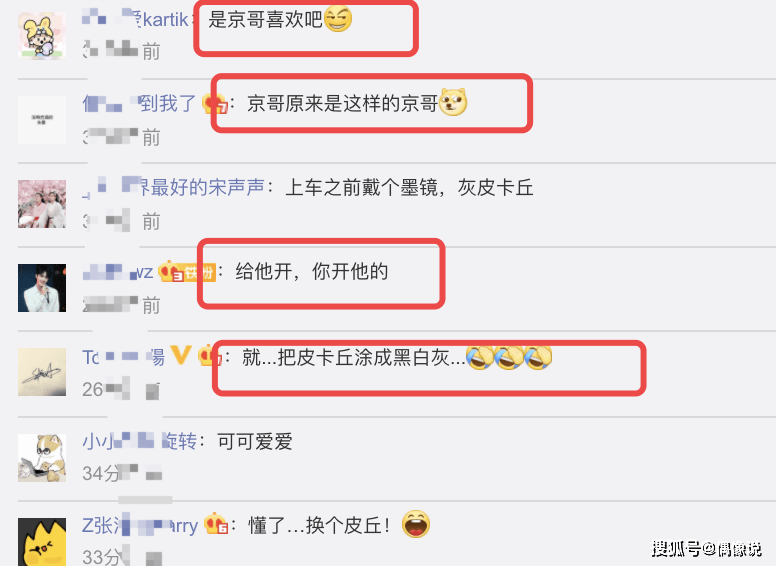Open the white avatar with small black text
Viewport: 776px width, 566px height.
42,120
